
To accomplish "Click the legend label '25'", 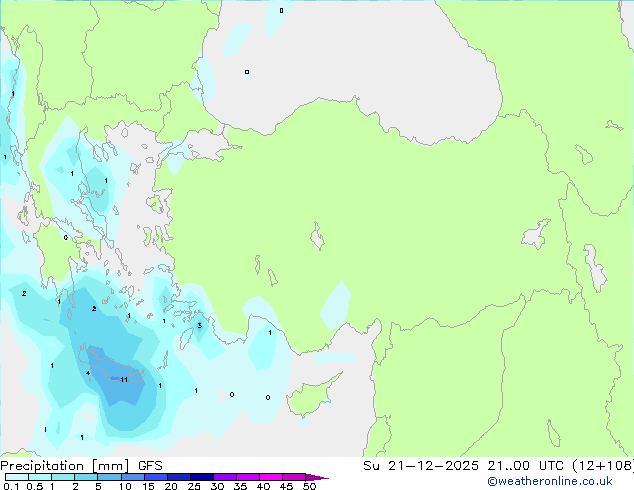I will pos(194,486).
